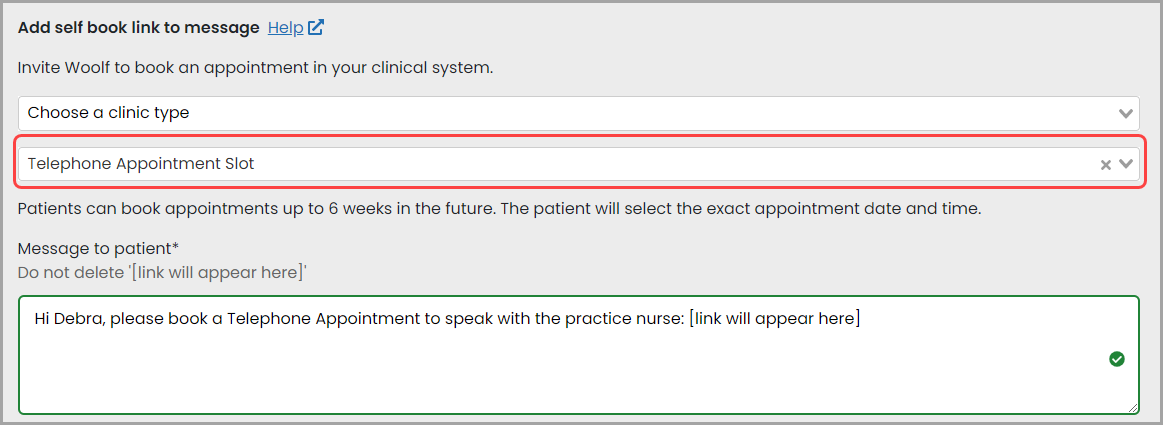Click the message box resize handle
The image size is (1163, 425).
[x=1133, y=407]
